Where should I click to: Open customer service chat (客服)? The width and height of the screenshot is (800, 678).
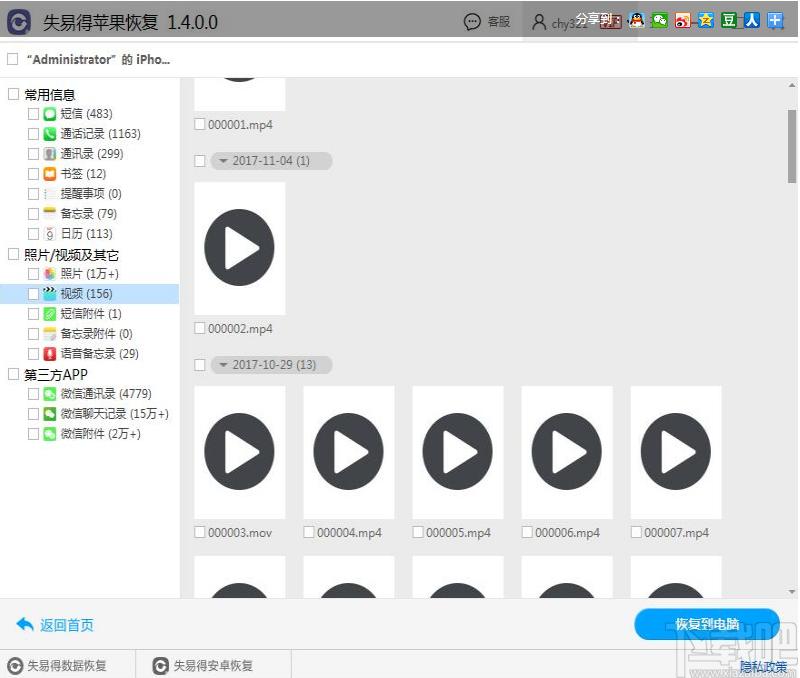pos(487,22)
